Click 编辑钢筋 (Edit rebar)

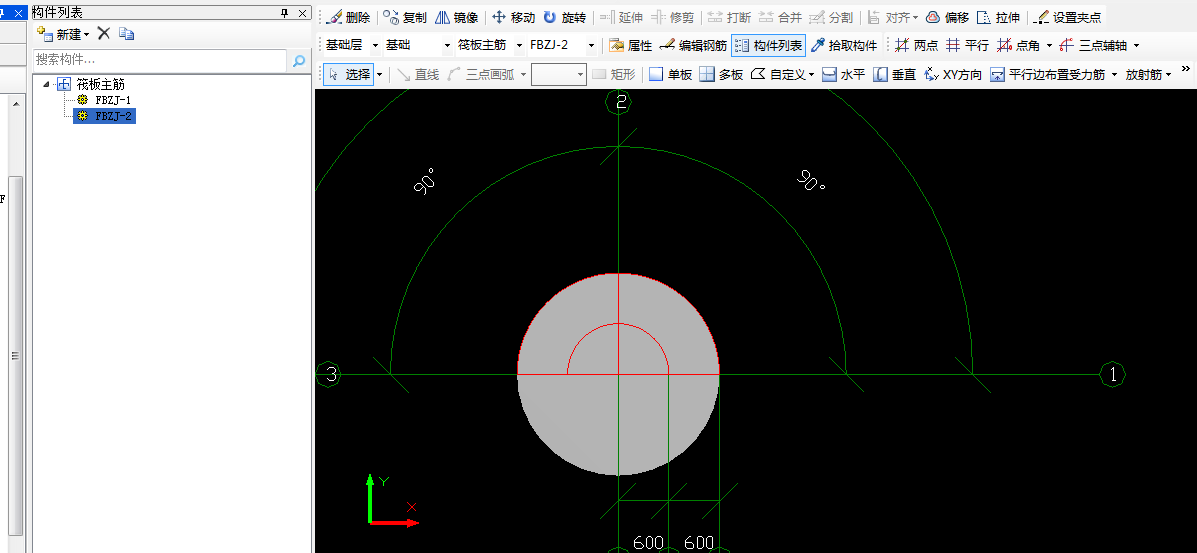tap(693, 46)
